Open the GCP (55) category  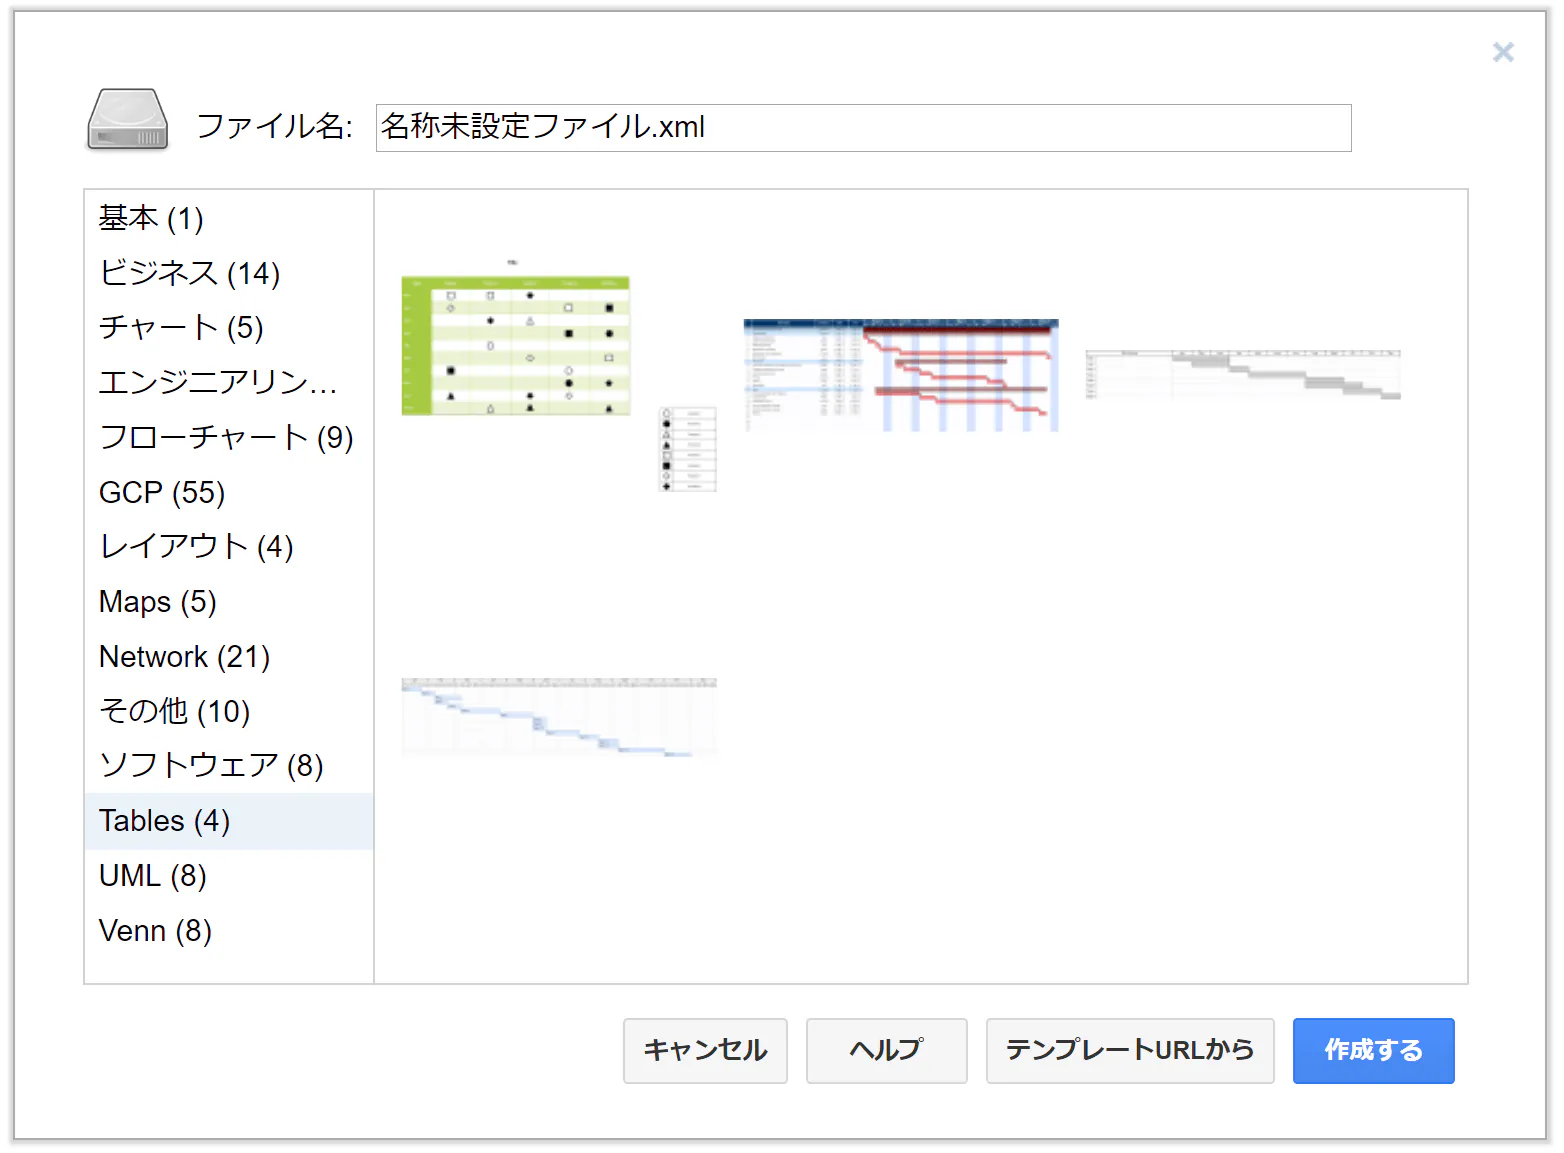click(229, 492)
